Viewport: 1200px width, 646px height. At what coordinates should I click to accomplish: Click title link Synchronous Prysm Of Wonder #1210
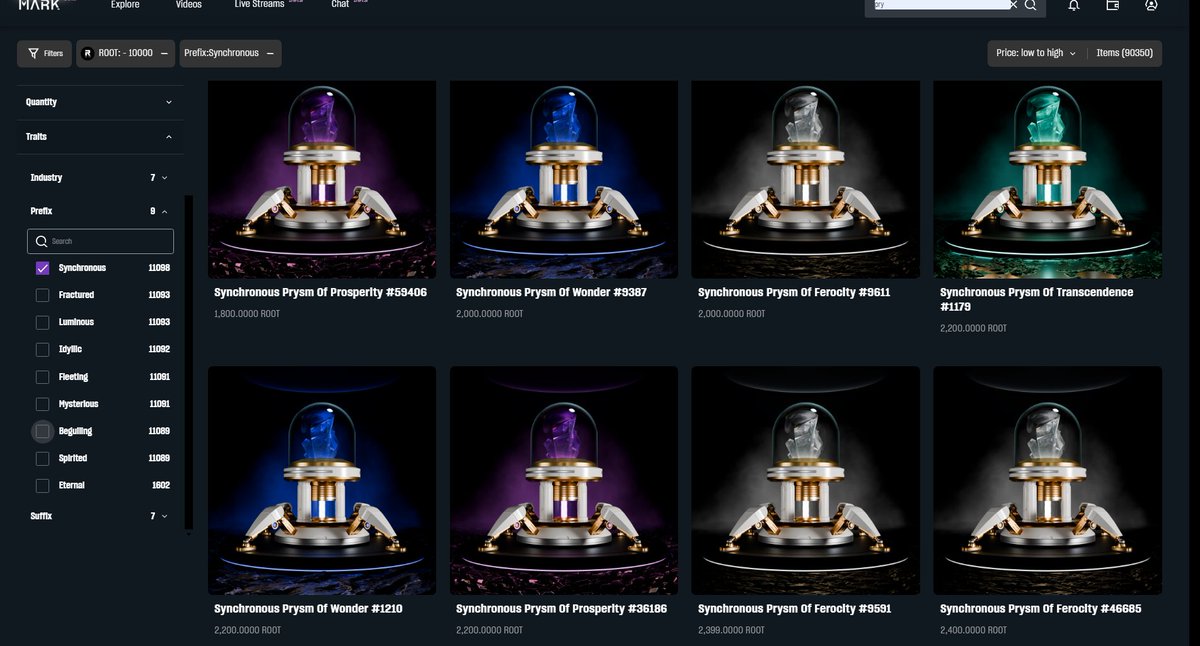pos(308,609)
